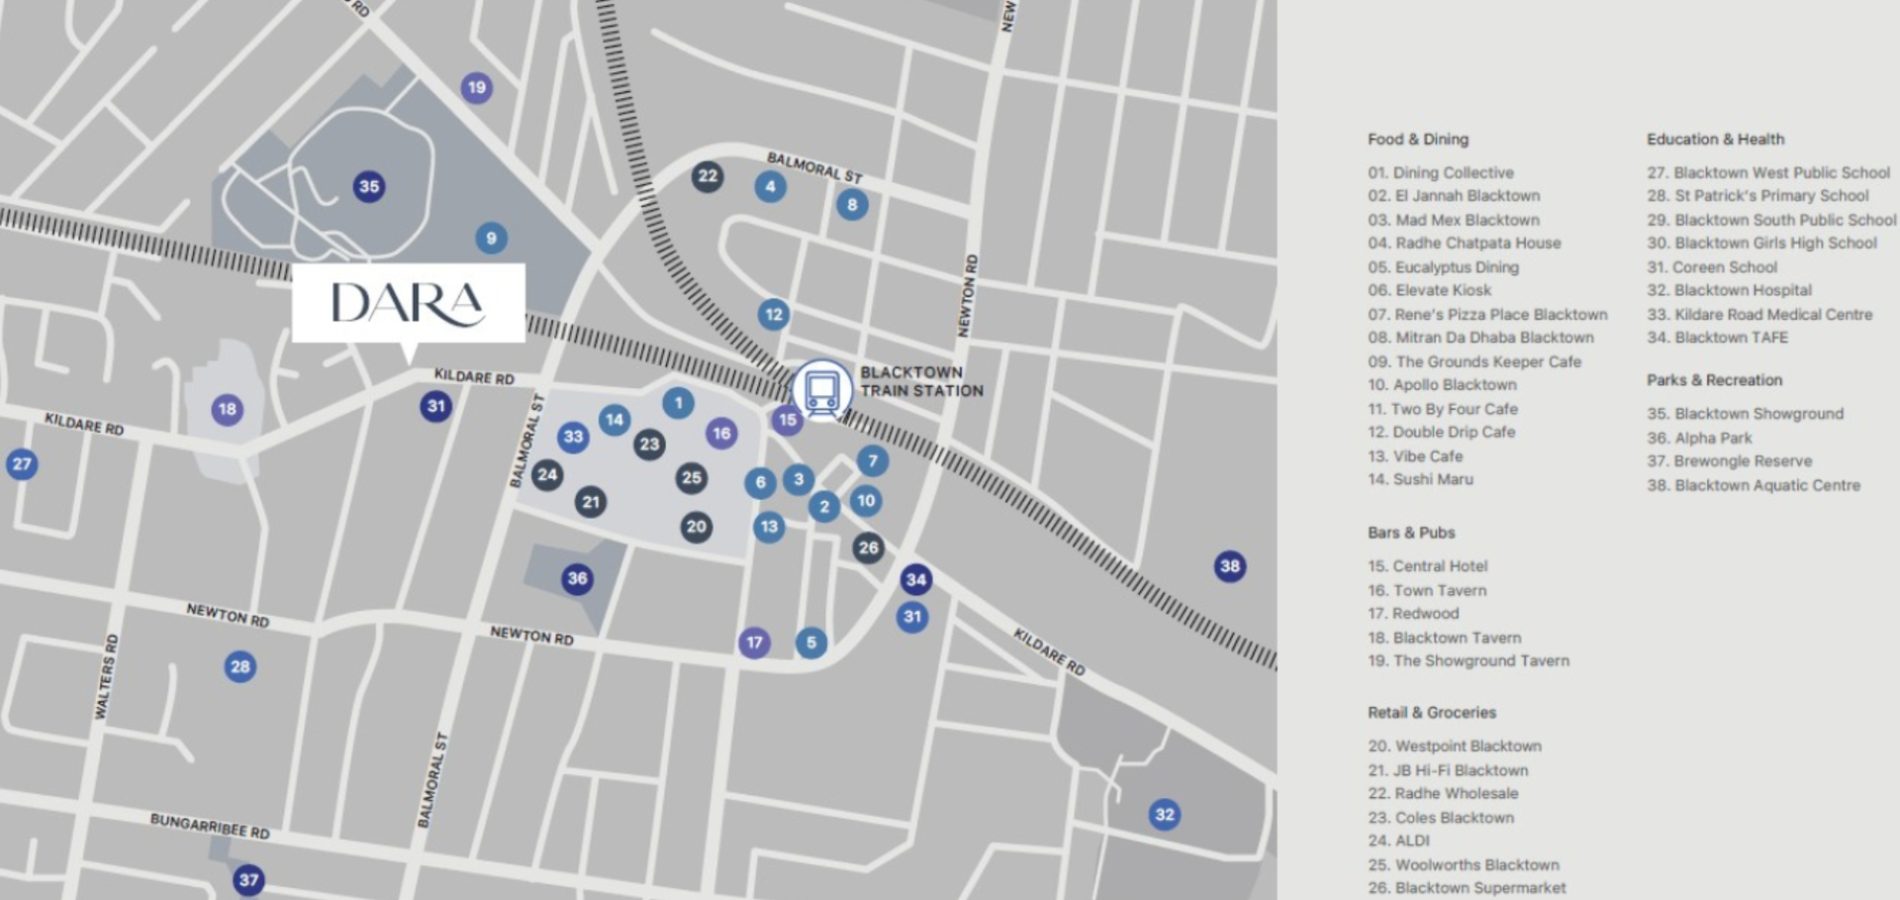Click legend entry '19. The Showground Tavern'
The width and height of the screenshot is (1900, 900).
point(1469,661)
